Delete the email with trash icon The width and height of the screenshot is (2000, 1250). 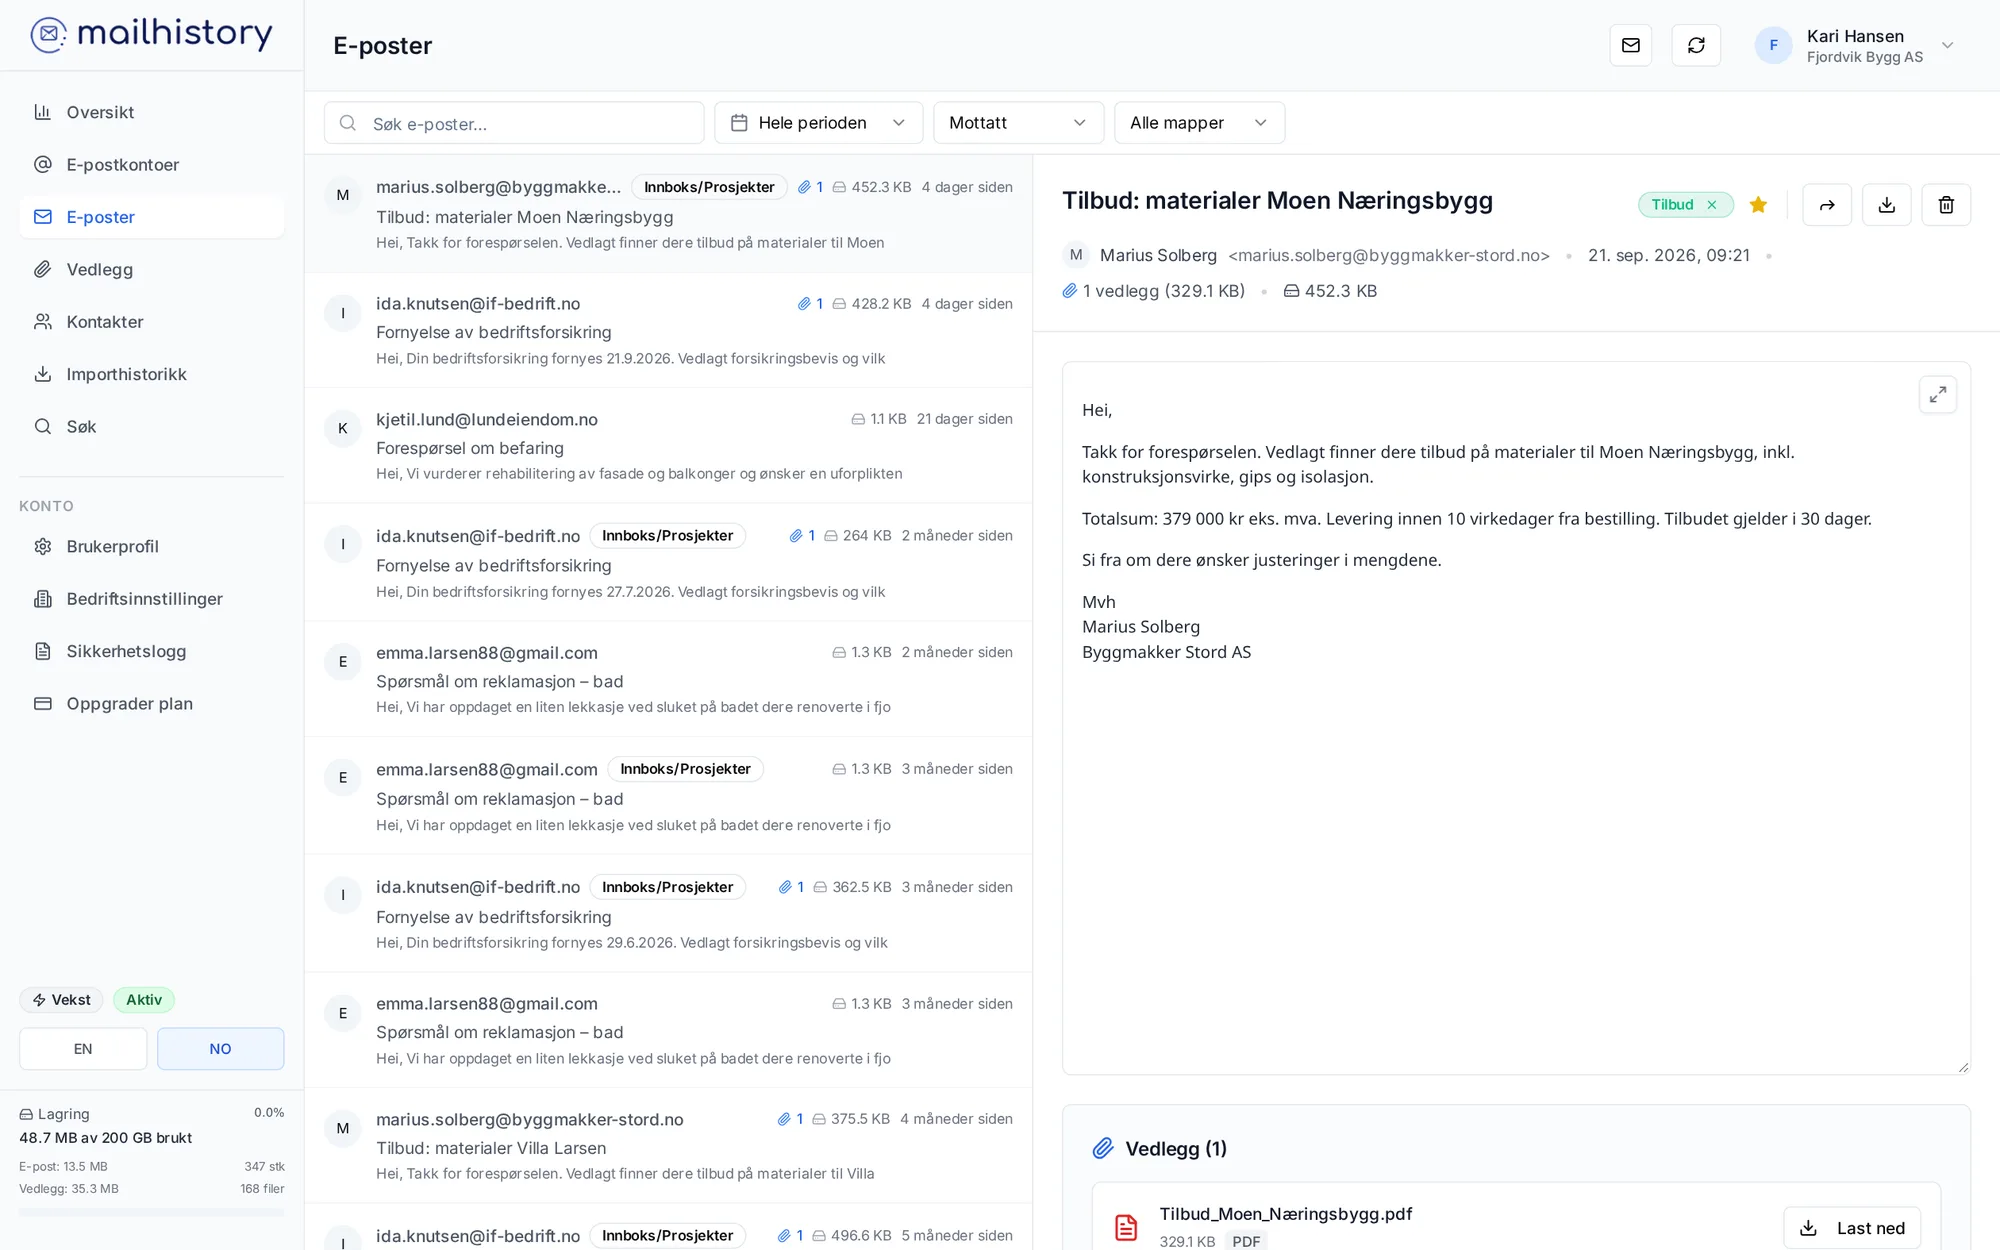(x=1946, y=205)
